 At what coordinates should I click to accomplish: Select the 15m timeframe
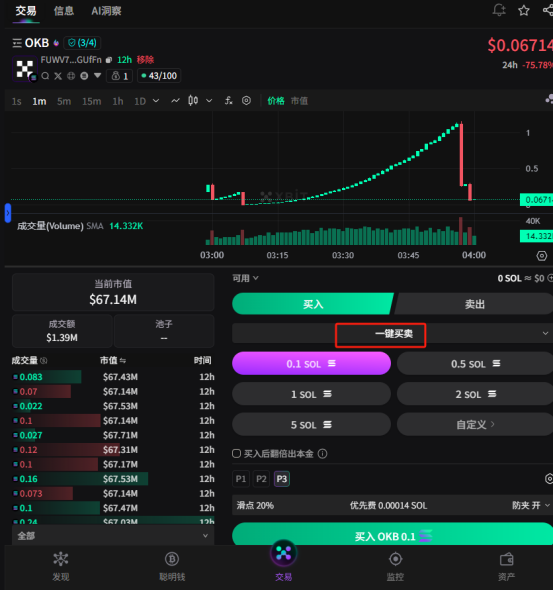pos(91,101)
